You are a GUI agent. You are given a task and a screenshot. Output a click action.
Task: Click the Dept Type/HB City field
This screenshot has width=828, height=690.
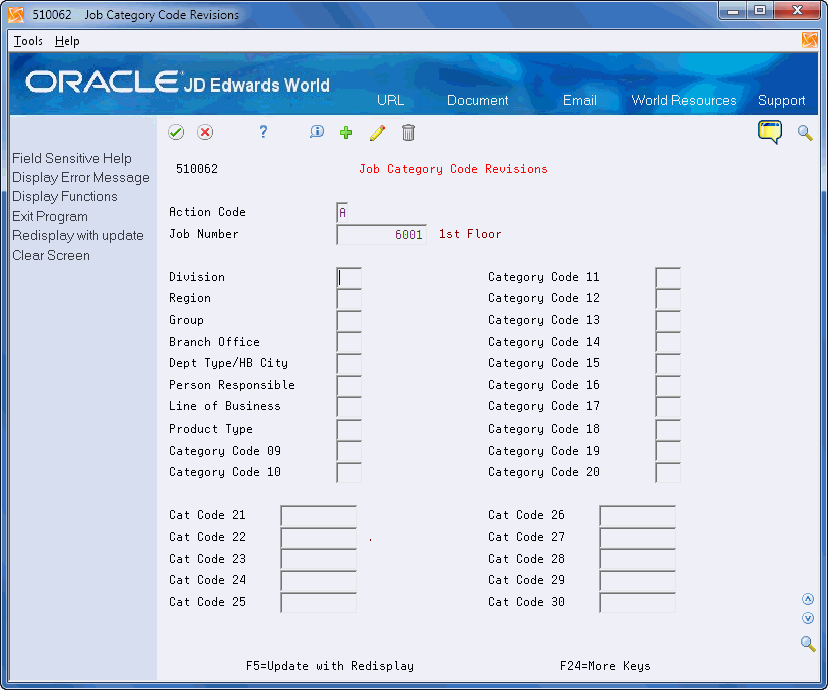(x=349, y=364)
